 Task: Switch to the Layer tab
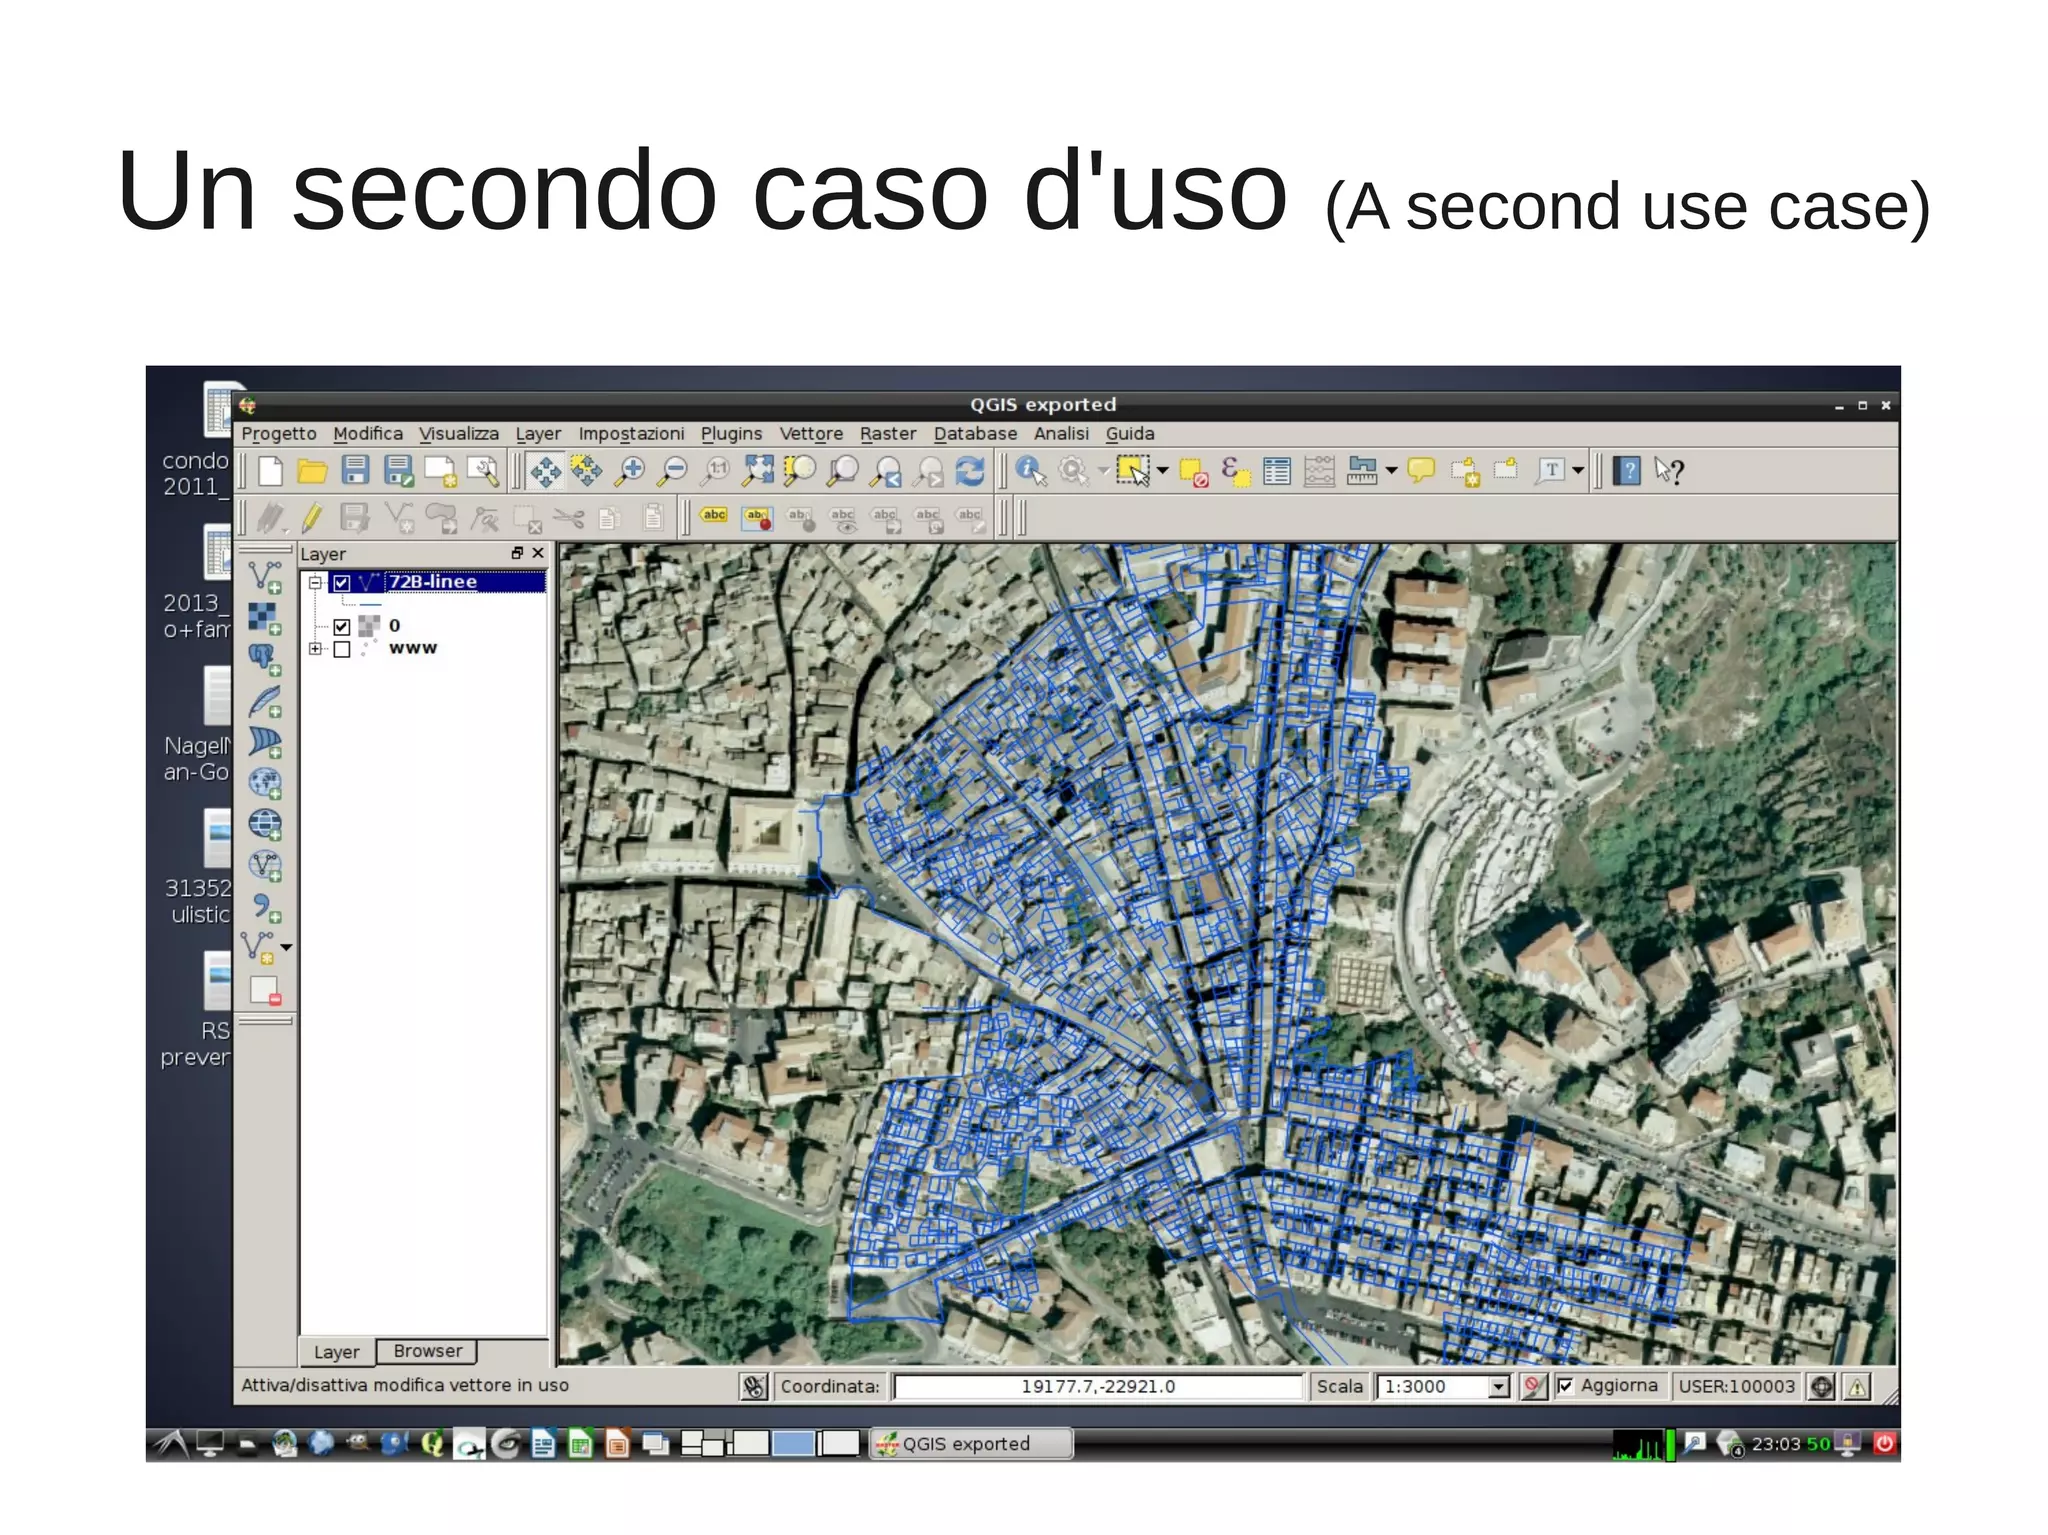tap(336, 1352)
